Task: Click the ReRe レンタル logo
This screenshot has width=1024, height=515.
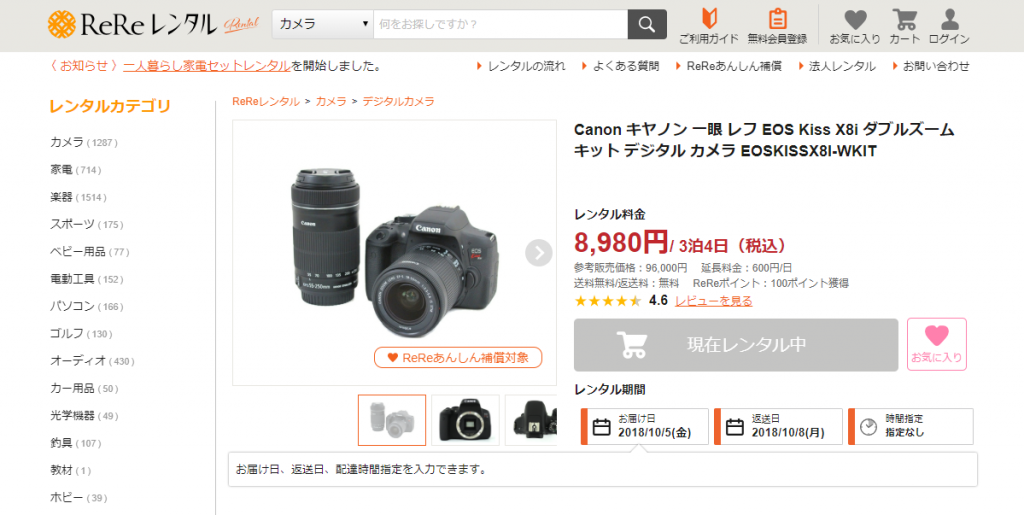Action: point(154,24)
